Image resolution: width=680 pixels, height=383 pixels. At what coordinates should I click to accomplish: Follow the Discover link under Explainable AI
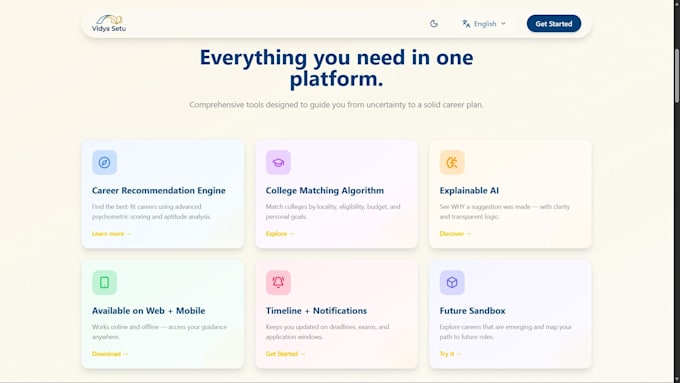455,234
